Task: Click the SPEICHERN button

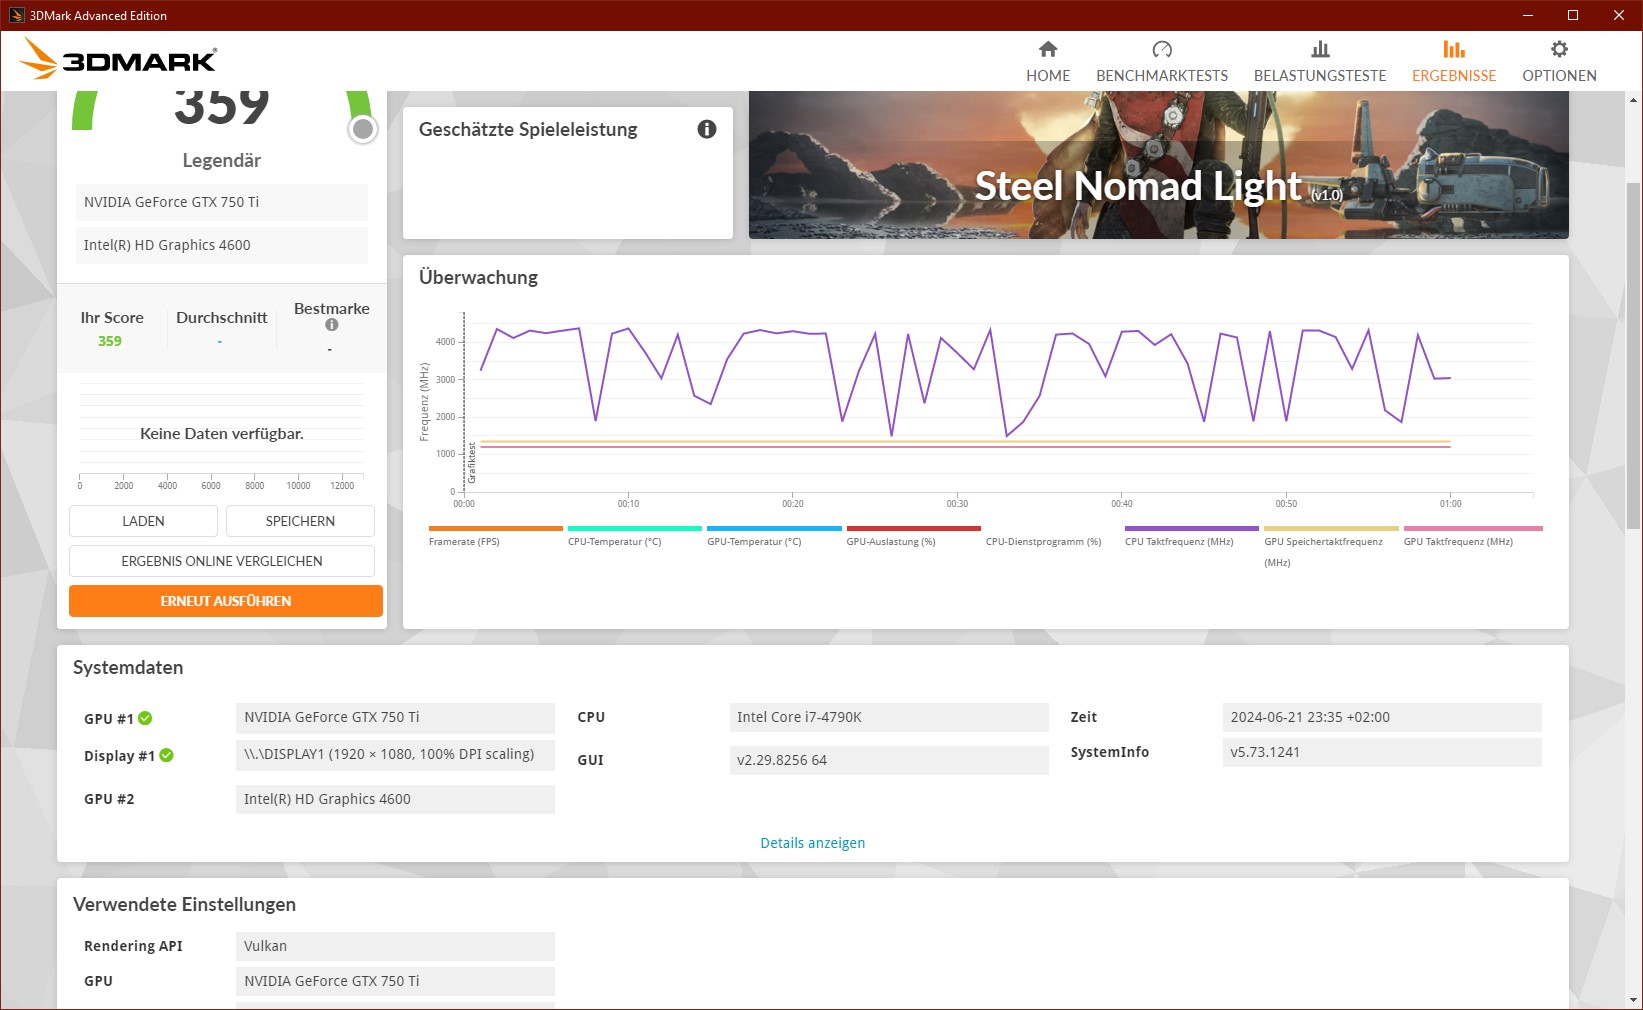Action: (300, 521)
